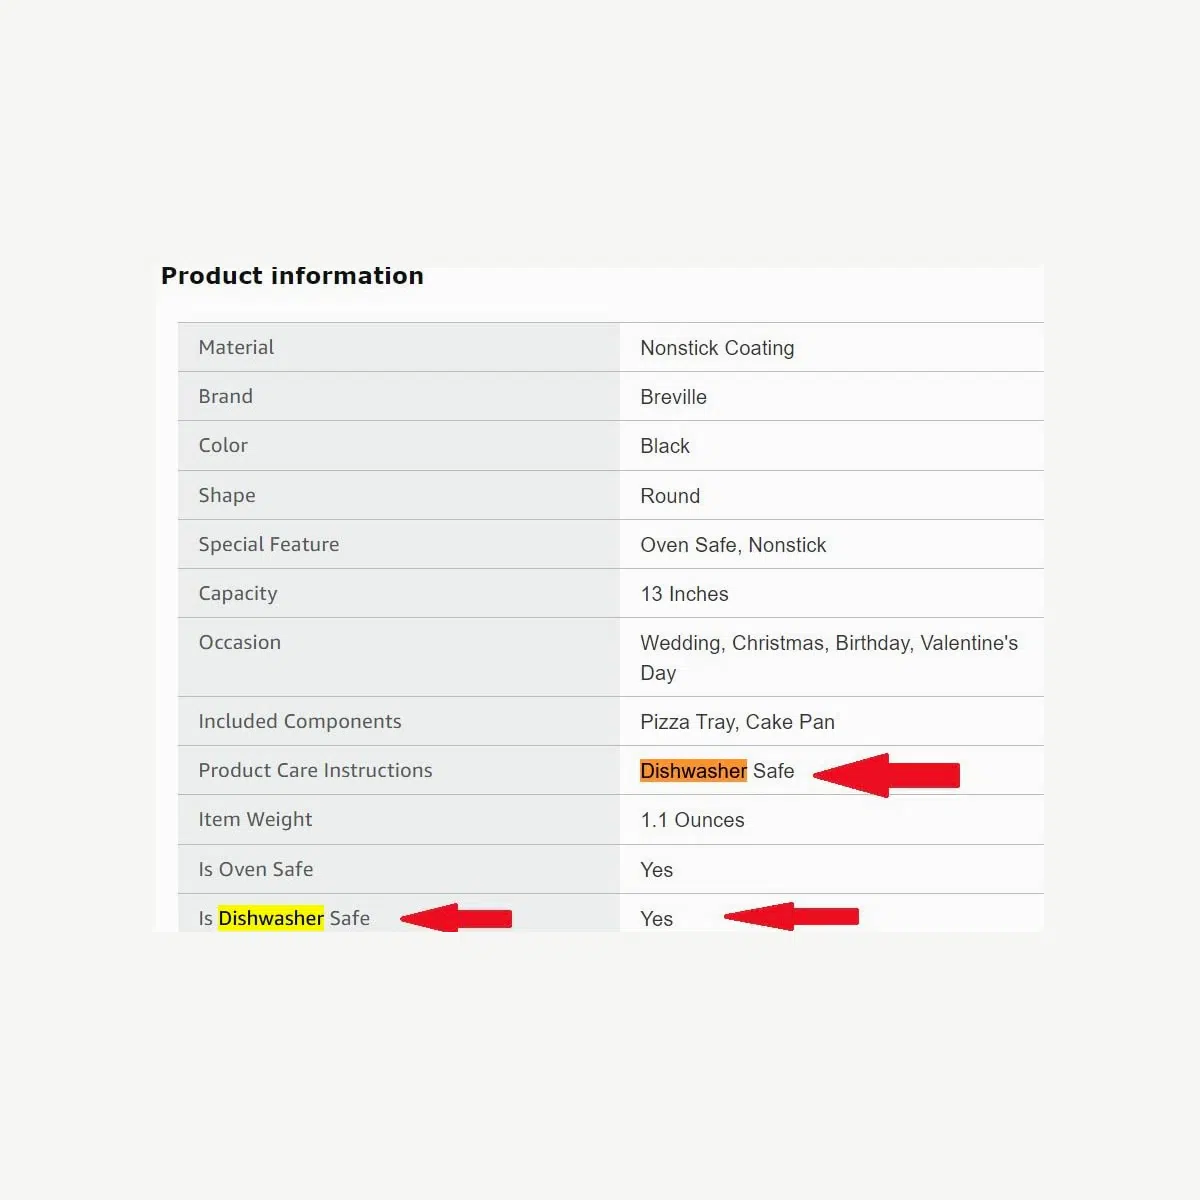This screenshot has width=1200, height=1200.
Task: Click the red arrow beside the final Yes value
Action: [x=791, y=916]
